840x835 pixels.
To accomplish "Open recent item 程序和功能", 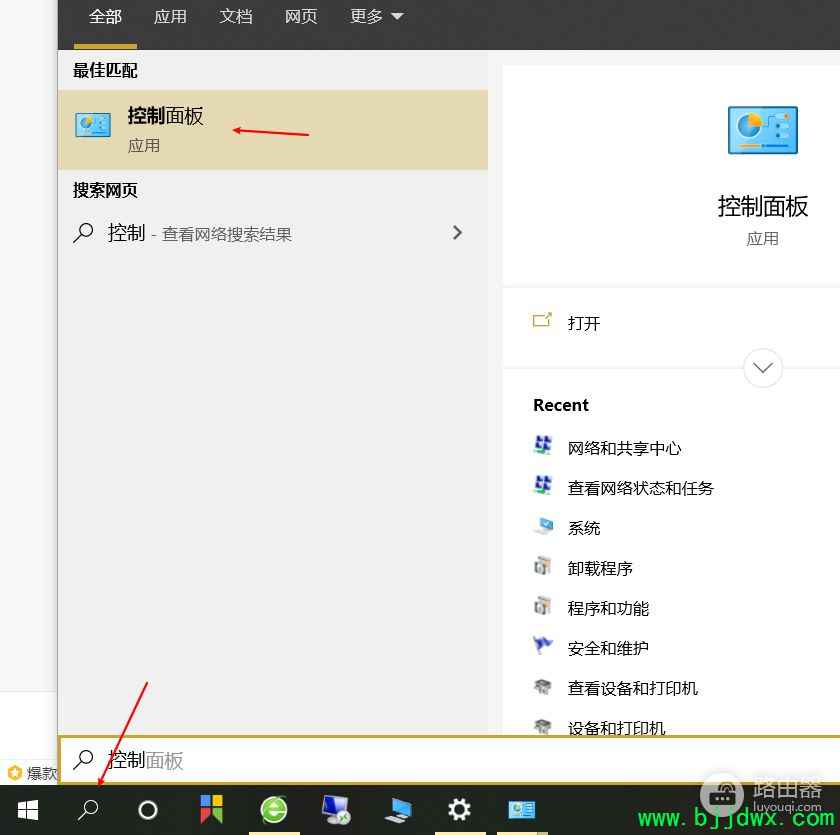I will [x=608, y=608].
